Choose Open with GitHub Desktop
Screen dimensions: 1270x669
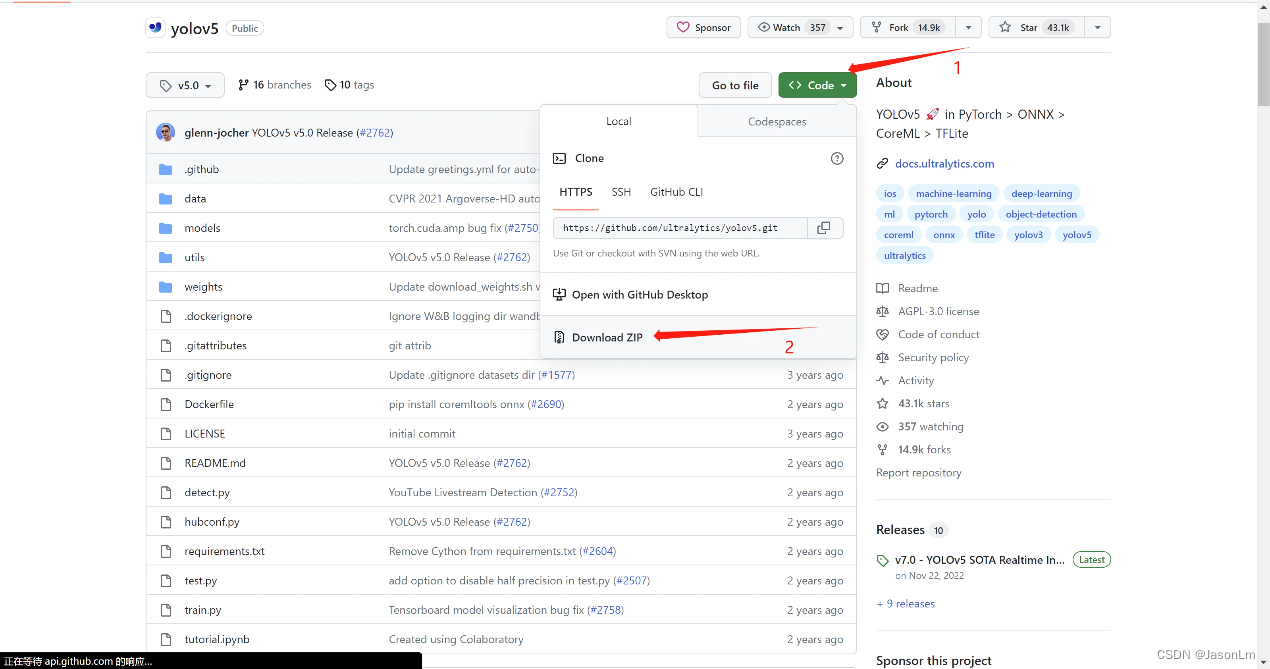pos(698,295)
